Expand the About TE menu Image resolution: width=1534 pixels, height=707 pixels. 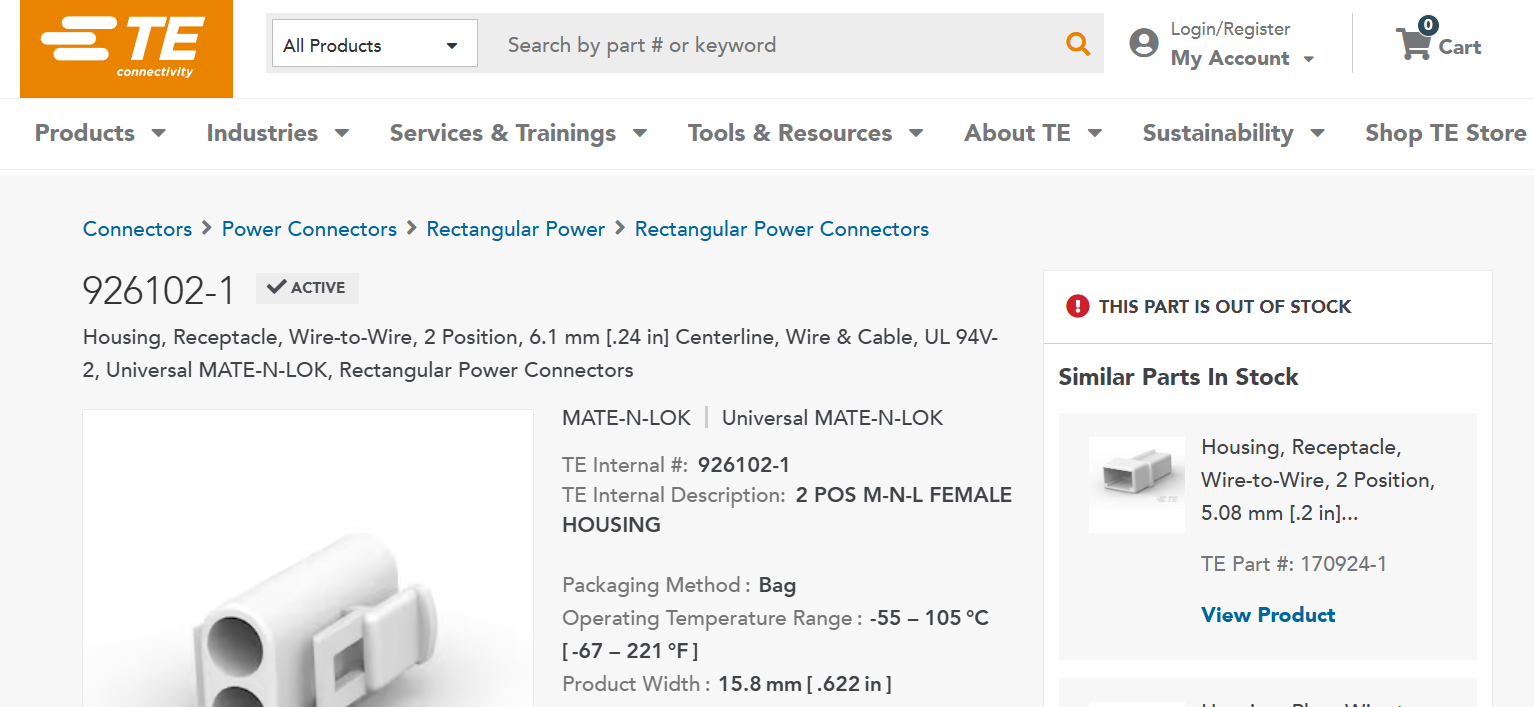pos(1033,133)
